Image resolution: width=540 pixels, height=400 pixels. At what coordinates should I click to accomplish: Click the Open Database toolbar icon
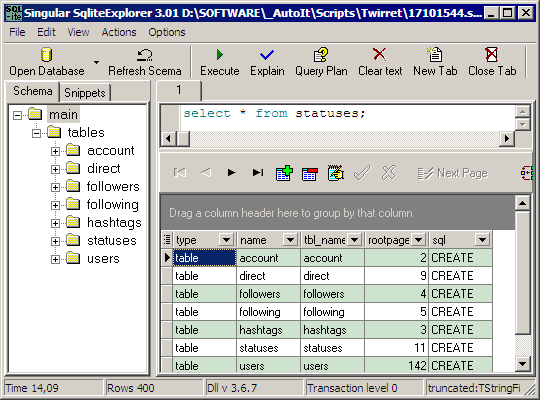coord(46,55)
